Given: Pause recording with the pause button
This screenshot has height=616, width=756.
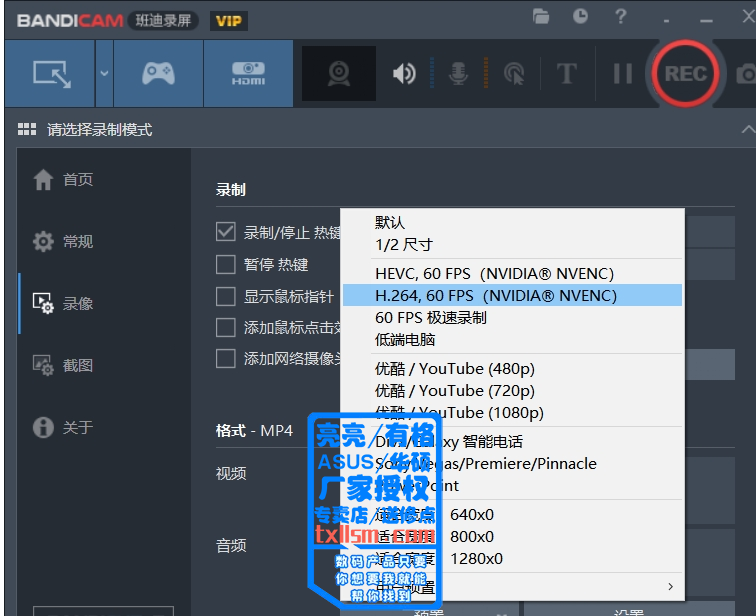Looking at the screenshot, I should pos(622,74).
